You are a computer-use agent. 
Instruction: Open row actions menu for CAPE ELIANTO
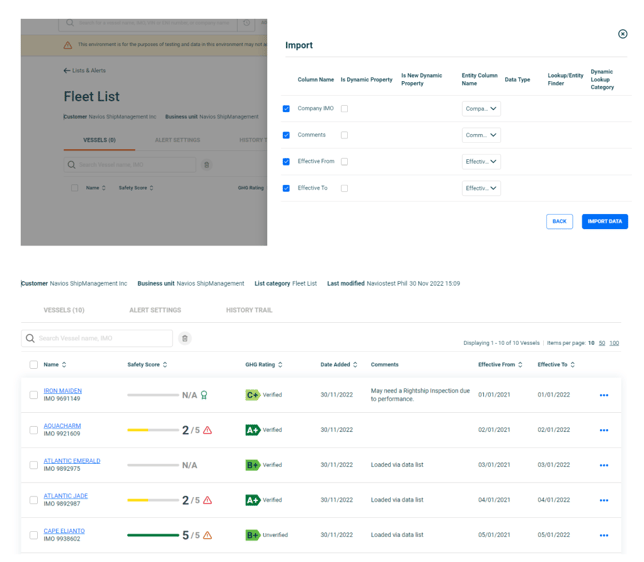(603, 535)
